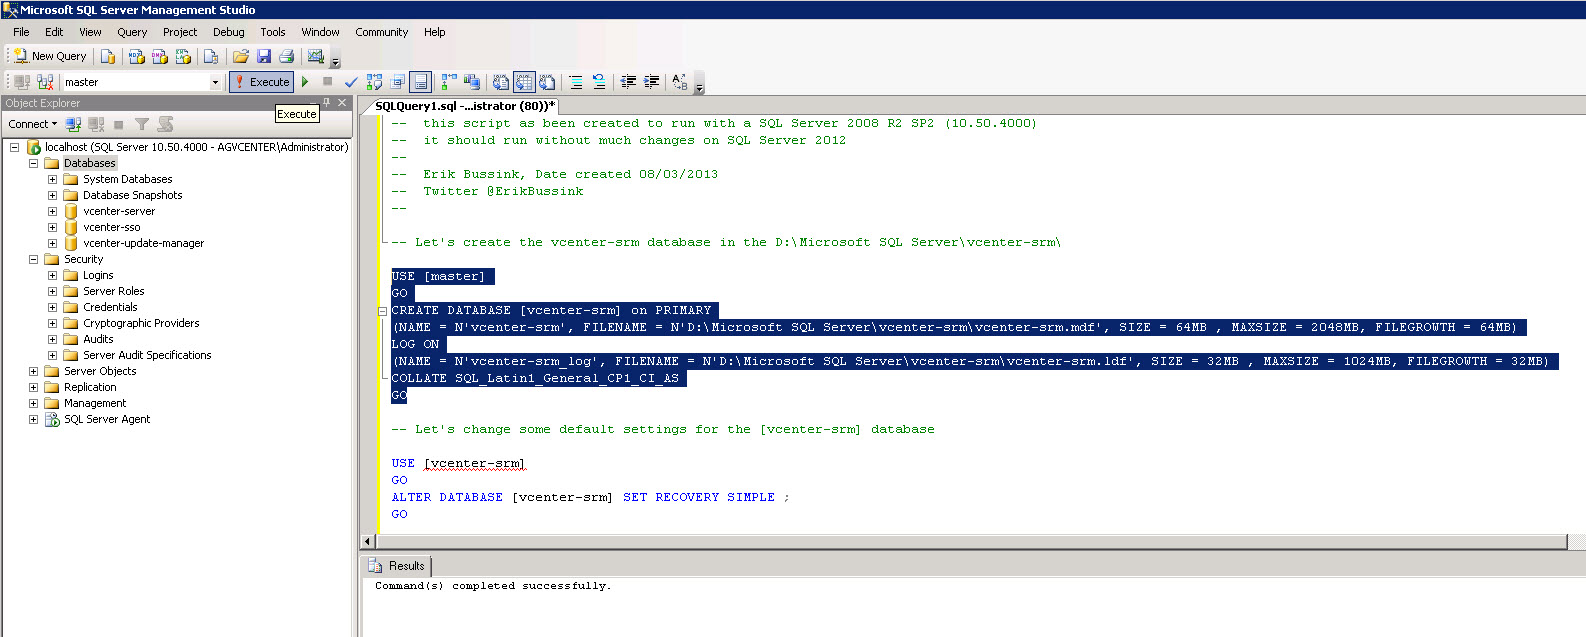Image resolution: width=1586 pixels, height=637 pixels.
Task: Click the New Query button
Action: tap(50, 56)
